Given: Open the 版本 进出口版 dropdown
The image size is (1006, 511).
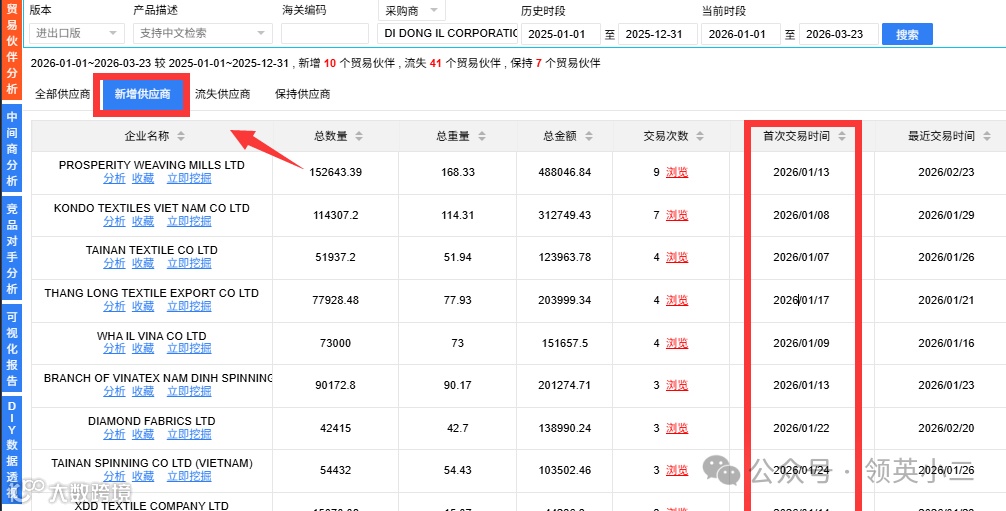Looking at the screenshot, I should point(78,33).
